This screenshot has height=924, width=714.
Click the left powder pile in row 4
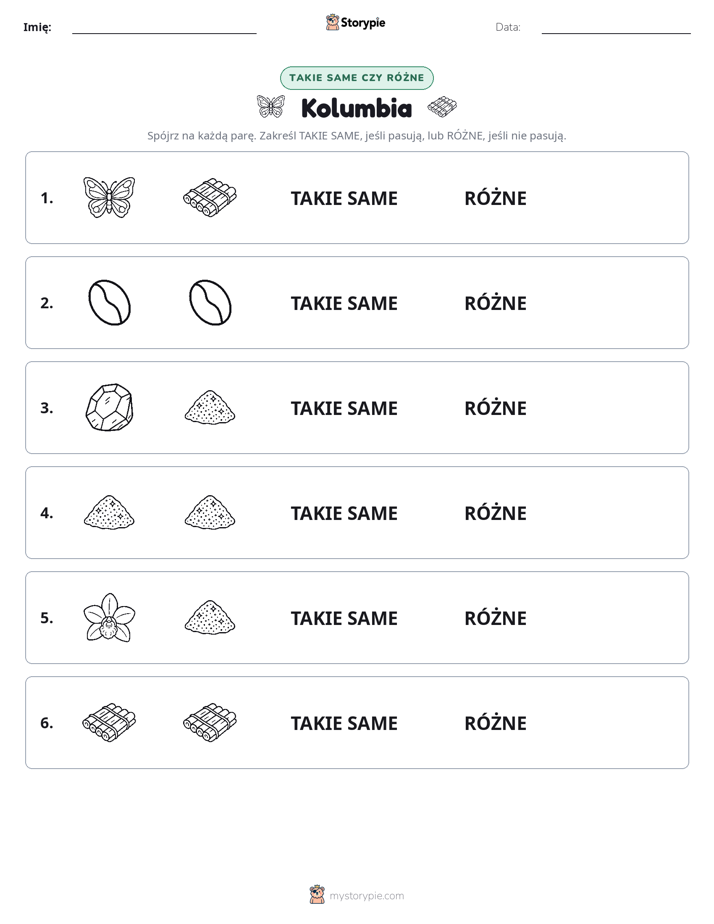[109, 512]
